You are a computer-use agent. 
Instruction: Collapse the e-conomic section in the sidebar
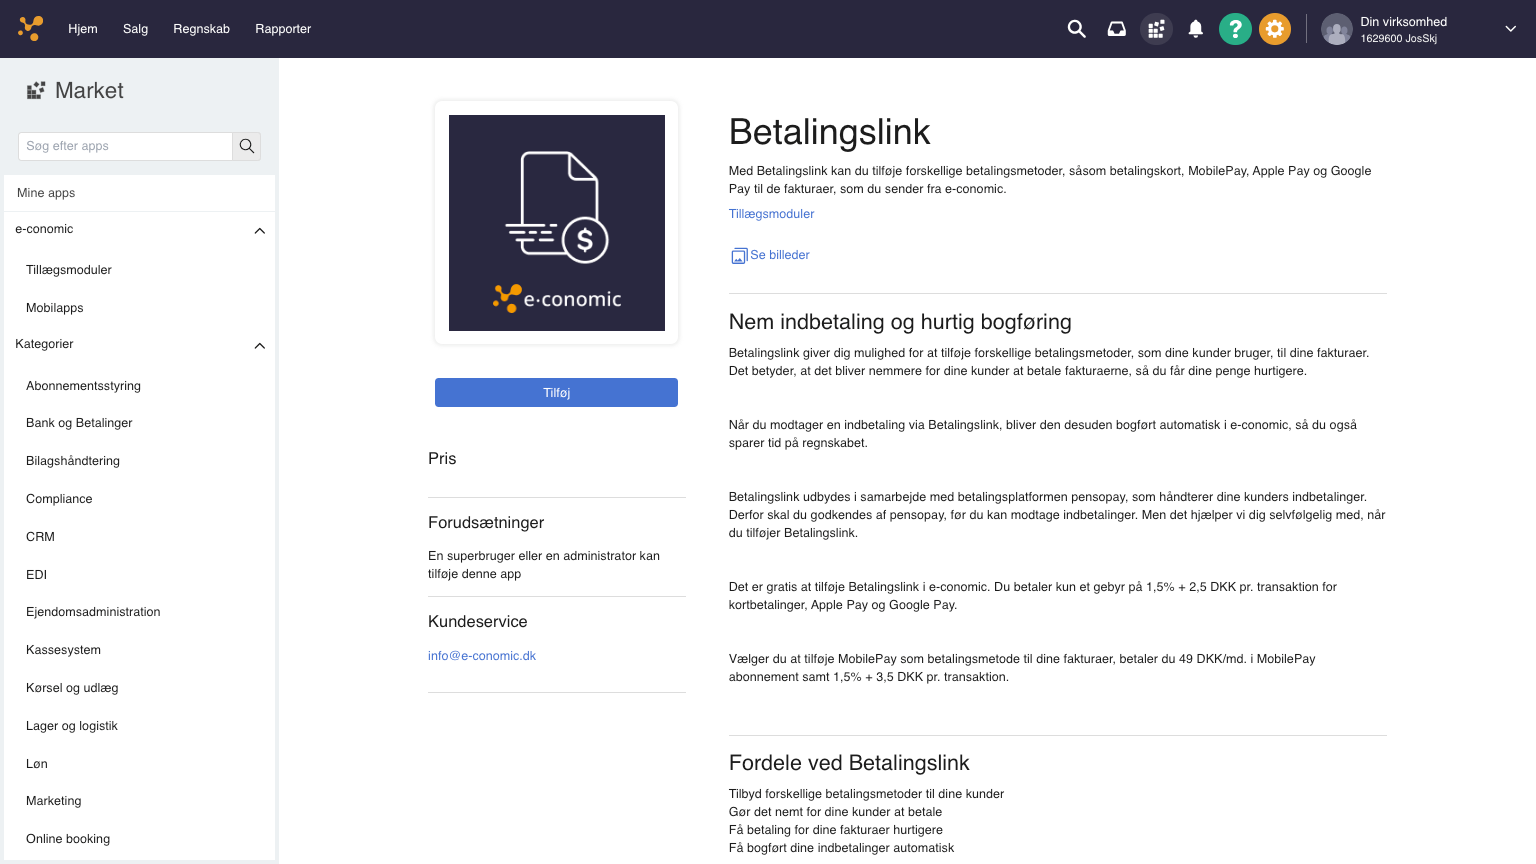[259, 230]
